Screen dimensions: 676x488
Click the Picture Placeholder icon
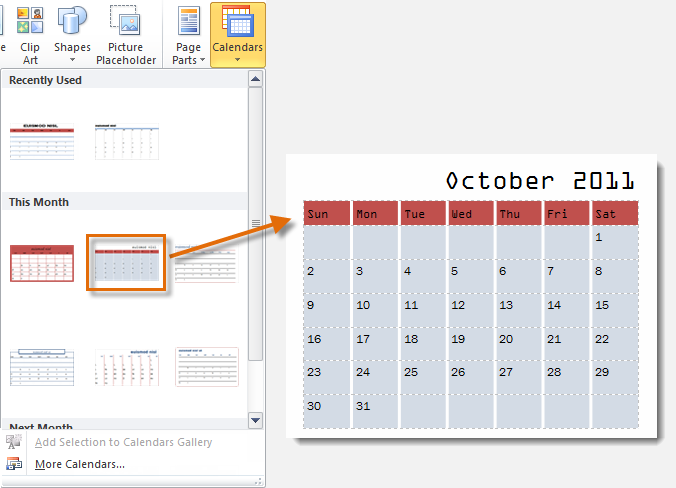tap(126, 20)
